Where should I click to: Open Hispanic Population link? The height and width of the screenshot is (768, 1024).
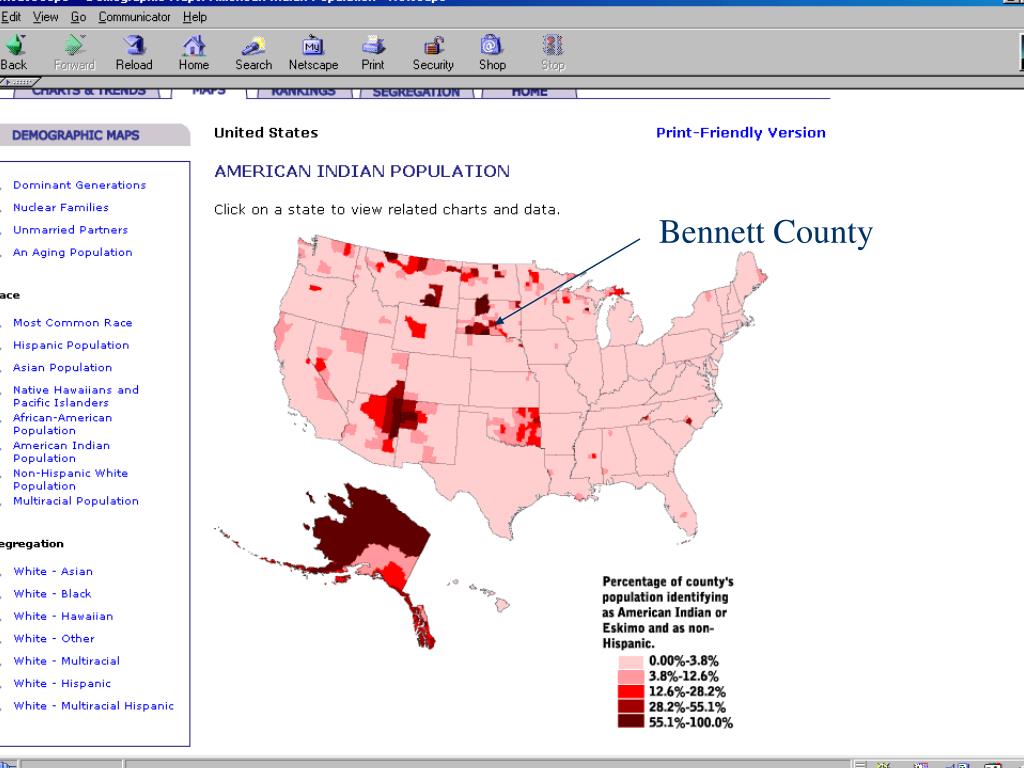click(71, 345)
